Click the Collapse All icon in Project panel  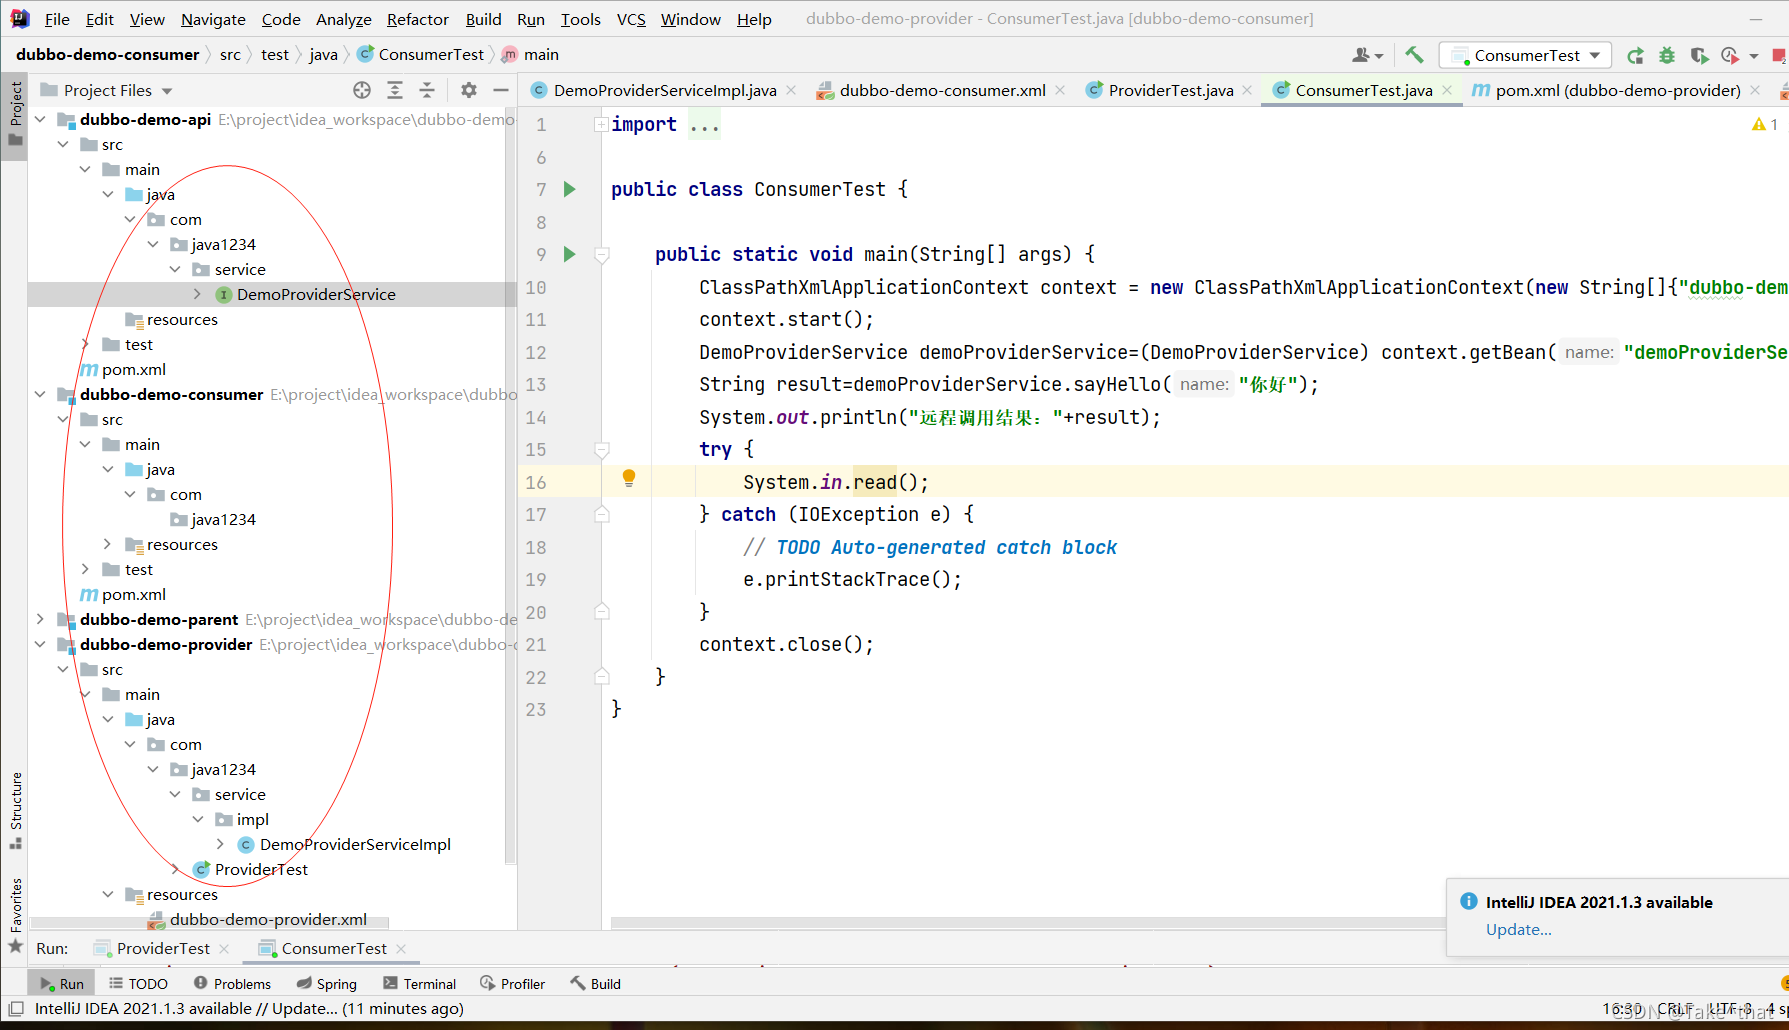point(427,90)
